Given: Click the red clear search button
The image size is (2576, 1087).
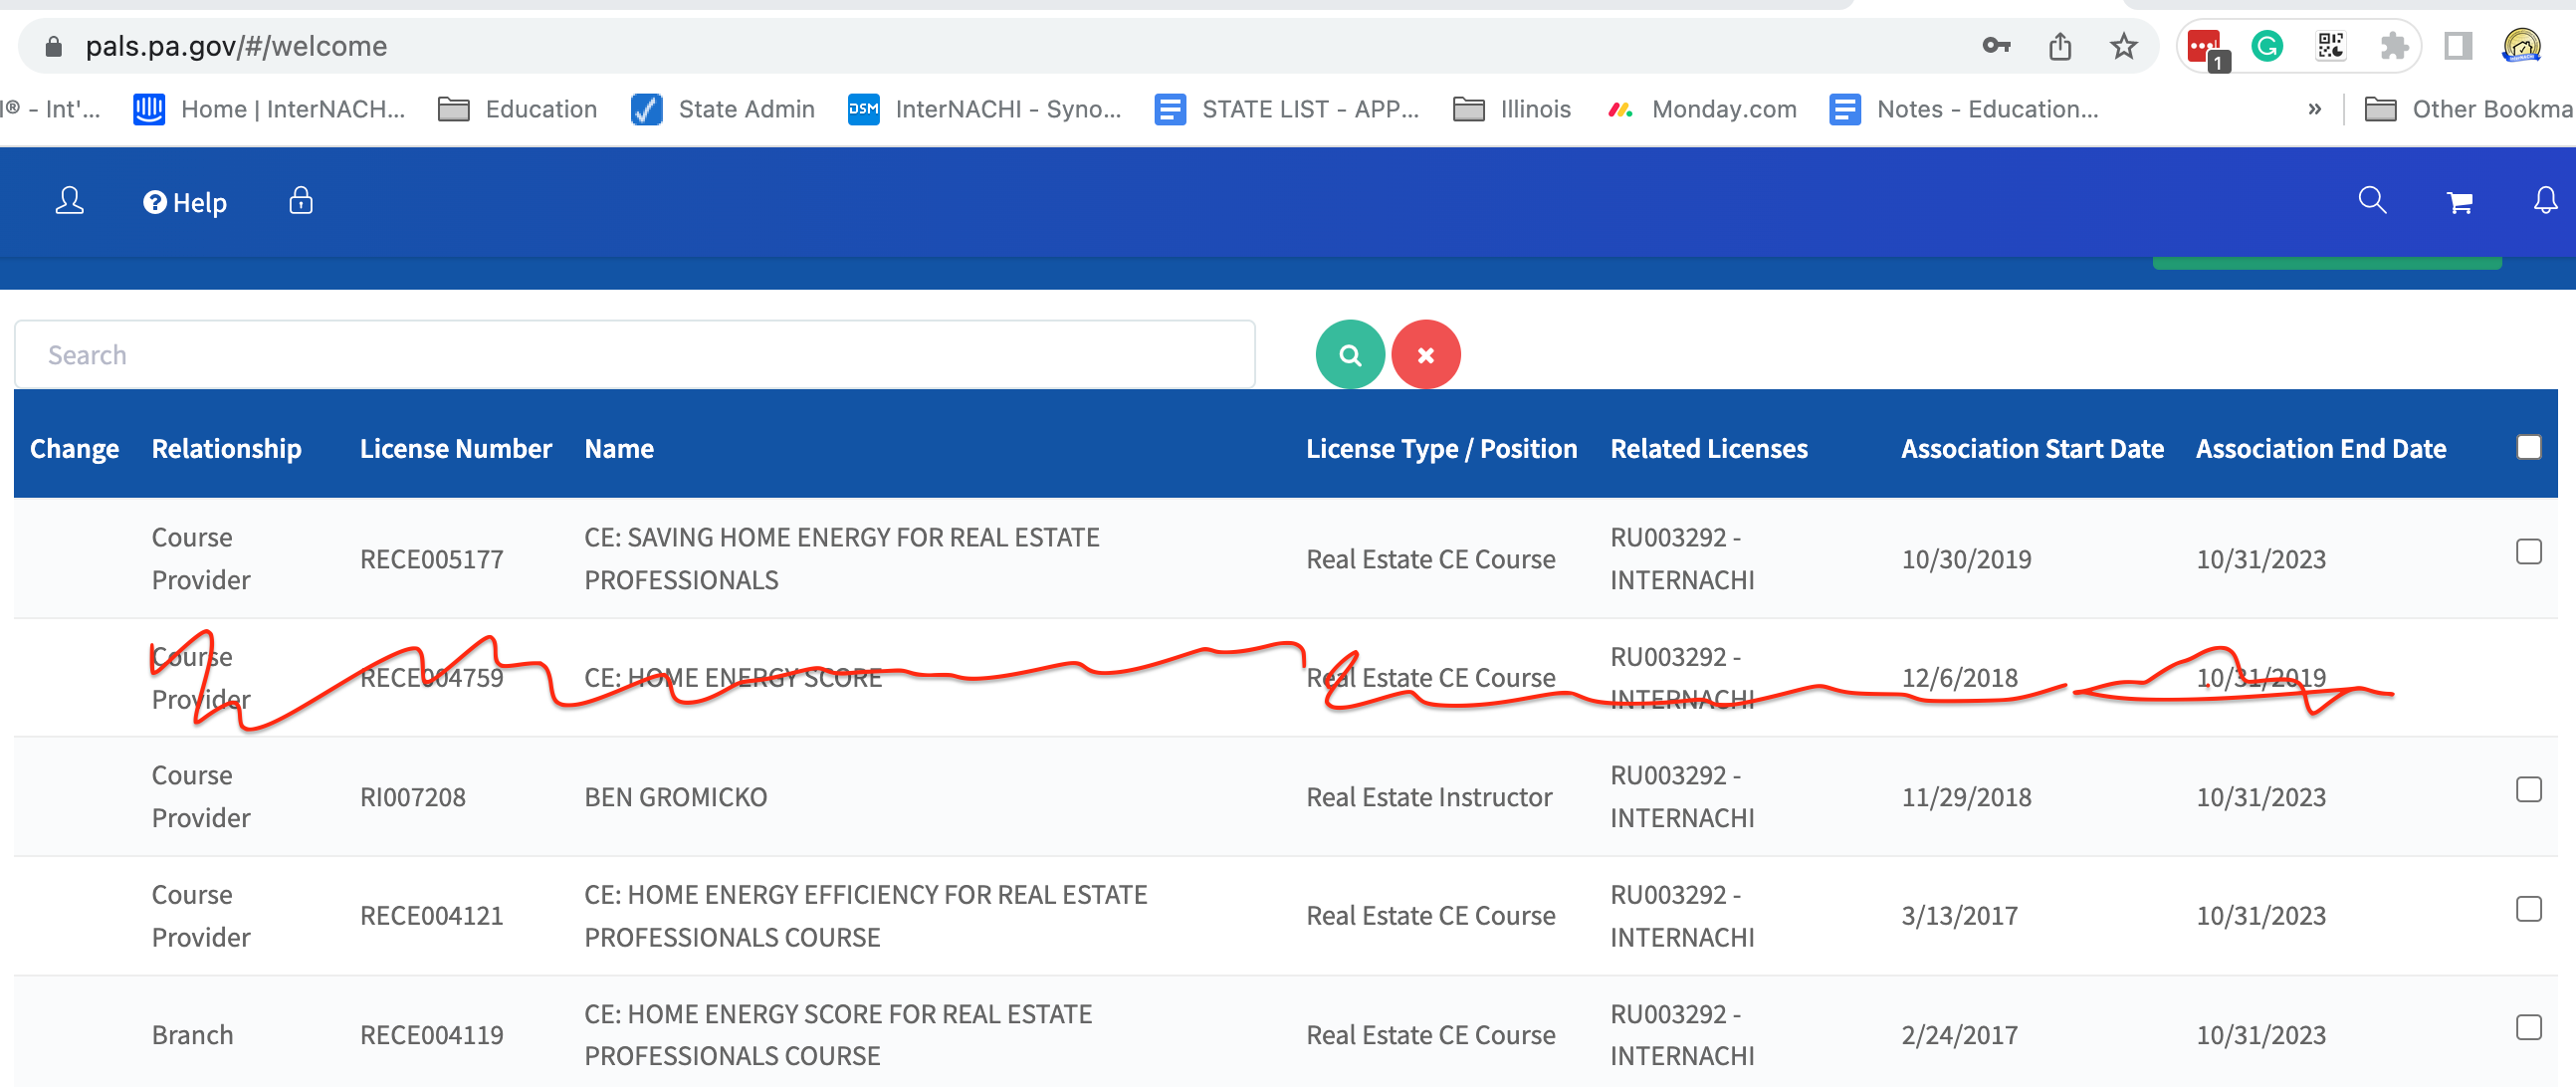Looking at the screenshot, I should point(1425,355).
